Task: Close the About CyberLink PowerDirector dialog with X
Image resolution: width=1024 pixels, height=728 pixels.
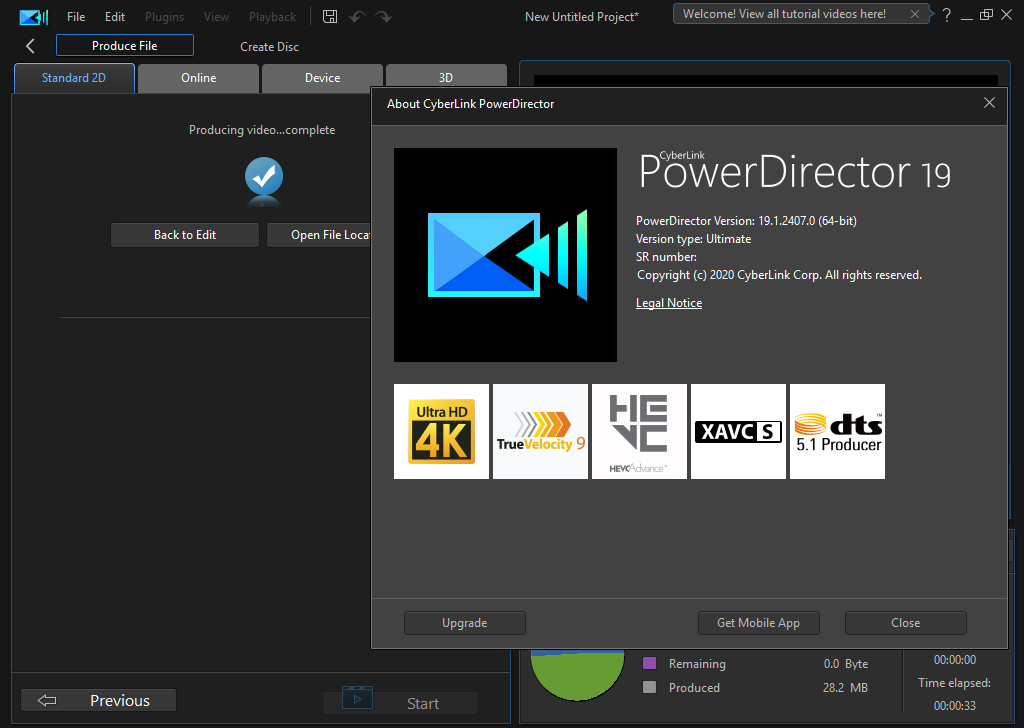Action: coord(989,103)
